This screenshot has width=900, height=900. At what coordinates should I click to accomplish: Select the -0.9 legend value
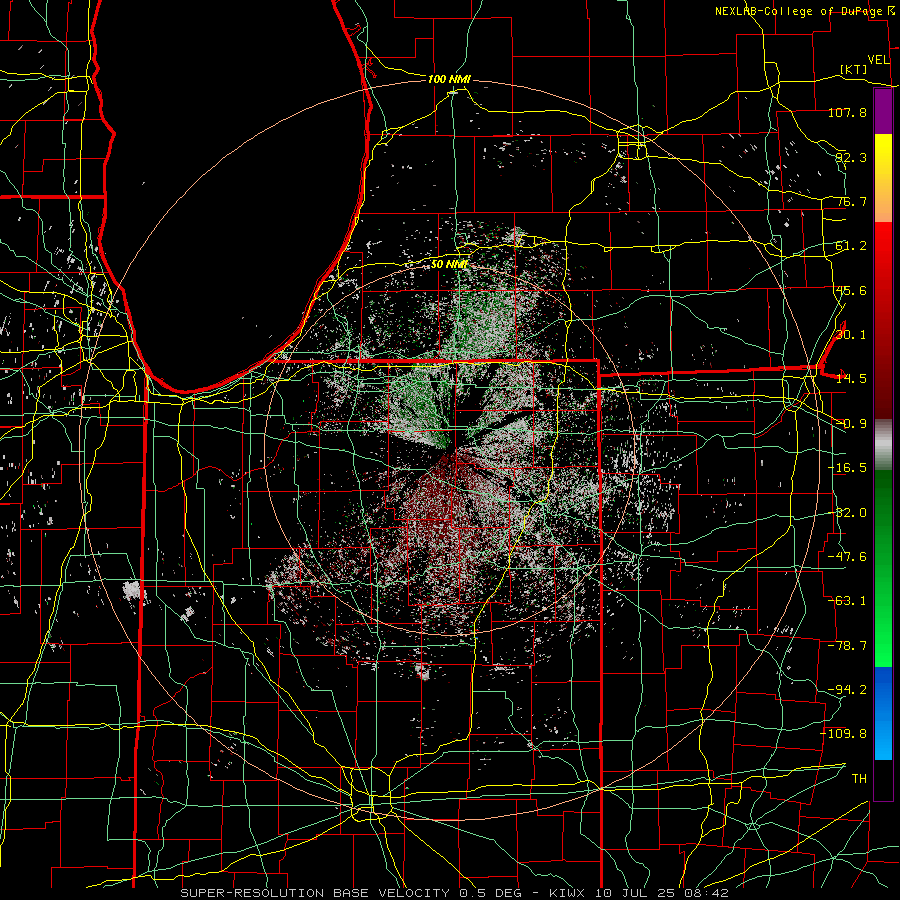(851, 424)
